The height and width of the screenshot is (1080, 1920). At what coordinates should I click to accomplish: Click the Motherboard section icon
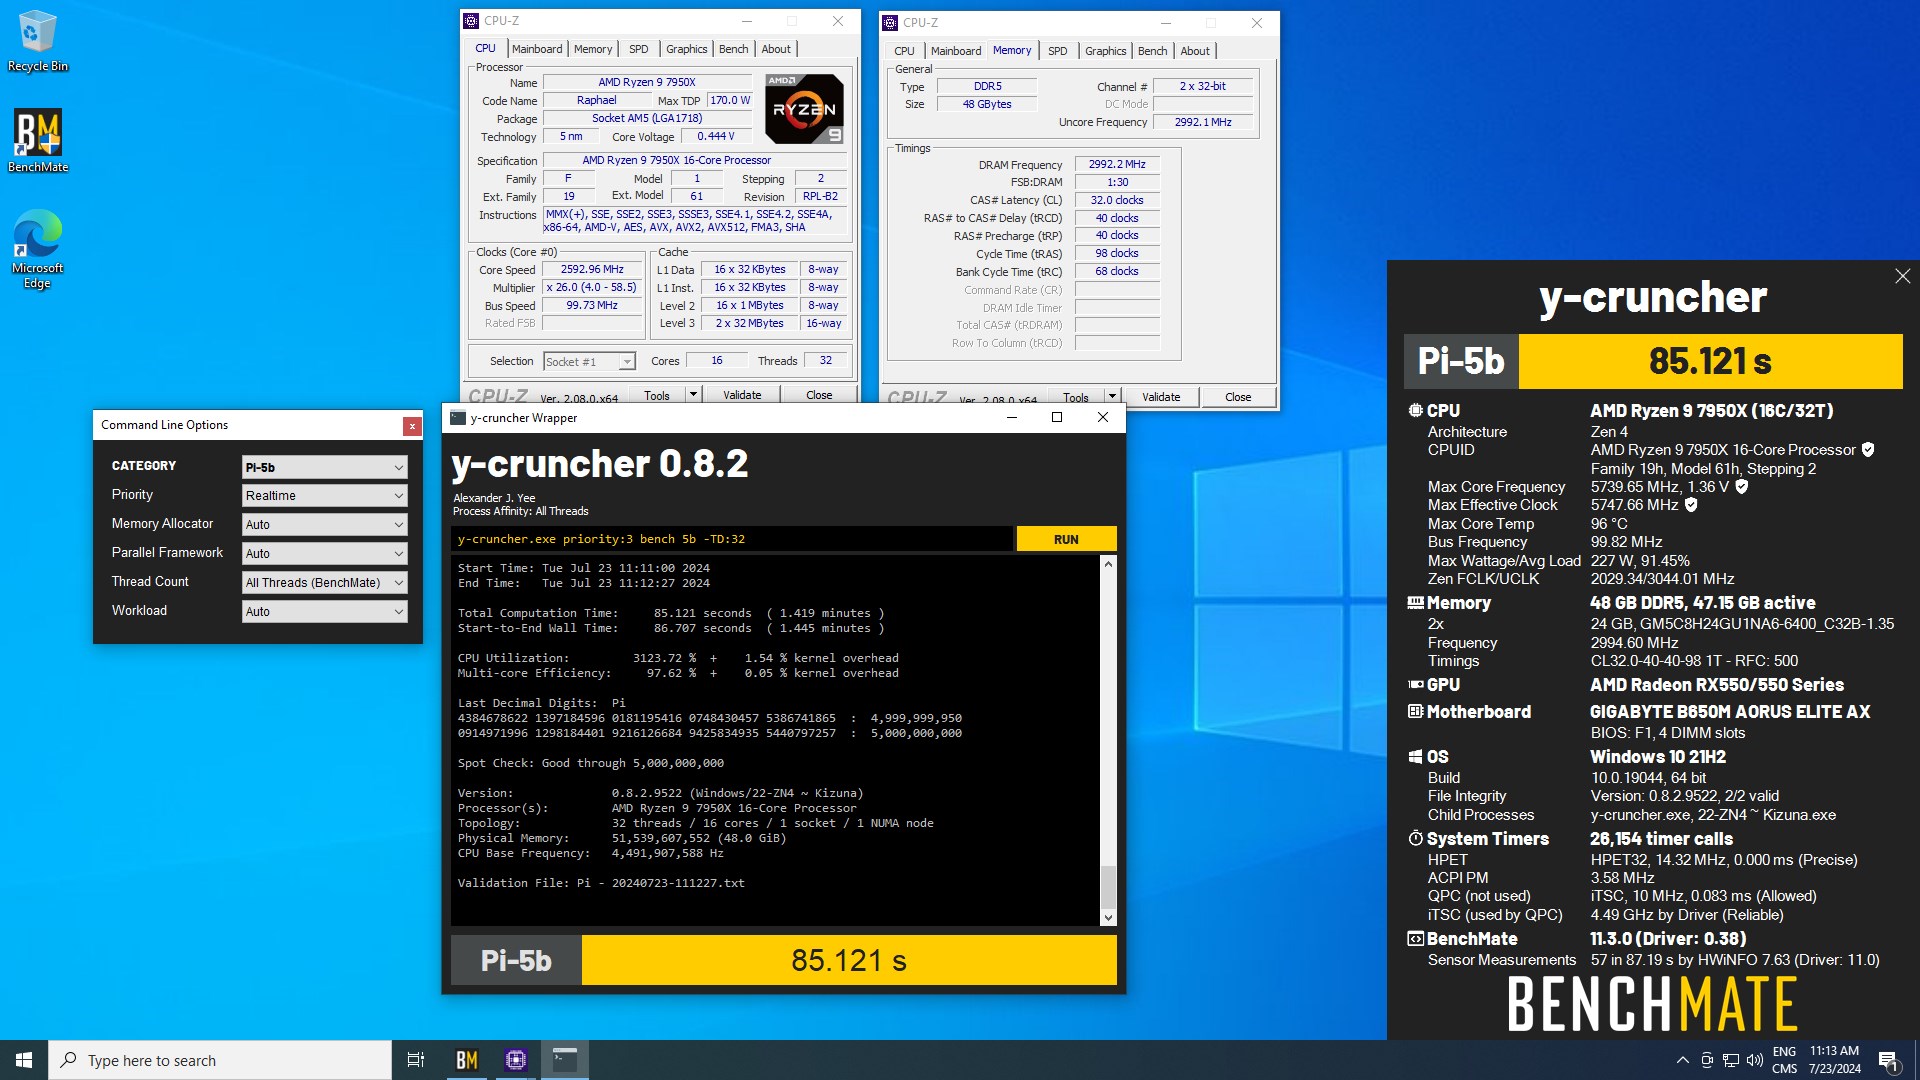(x=1415, y=712)
